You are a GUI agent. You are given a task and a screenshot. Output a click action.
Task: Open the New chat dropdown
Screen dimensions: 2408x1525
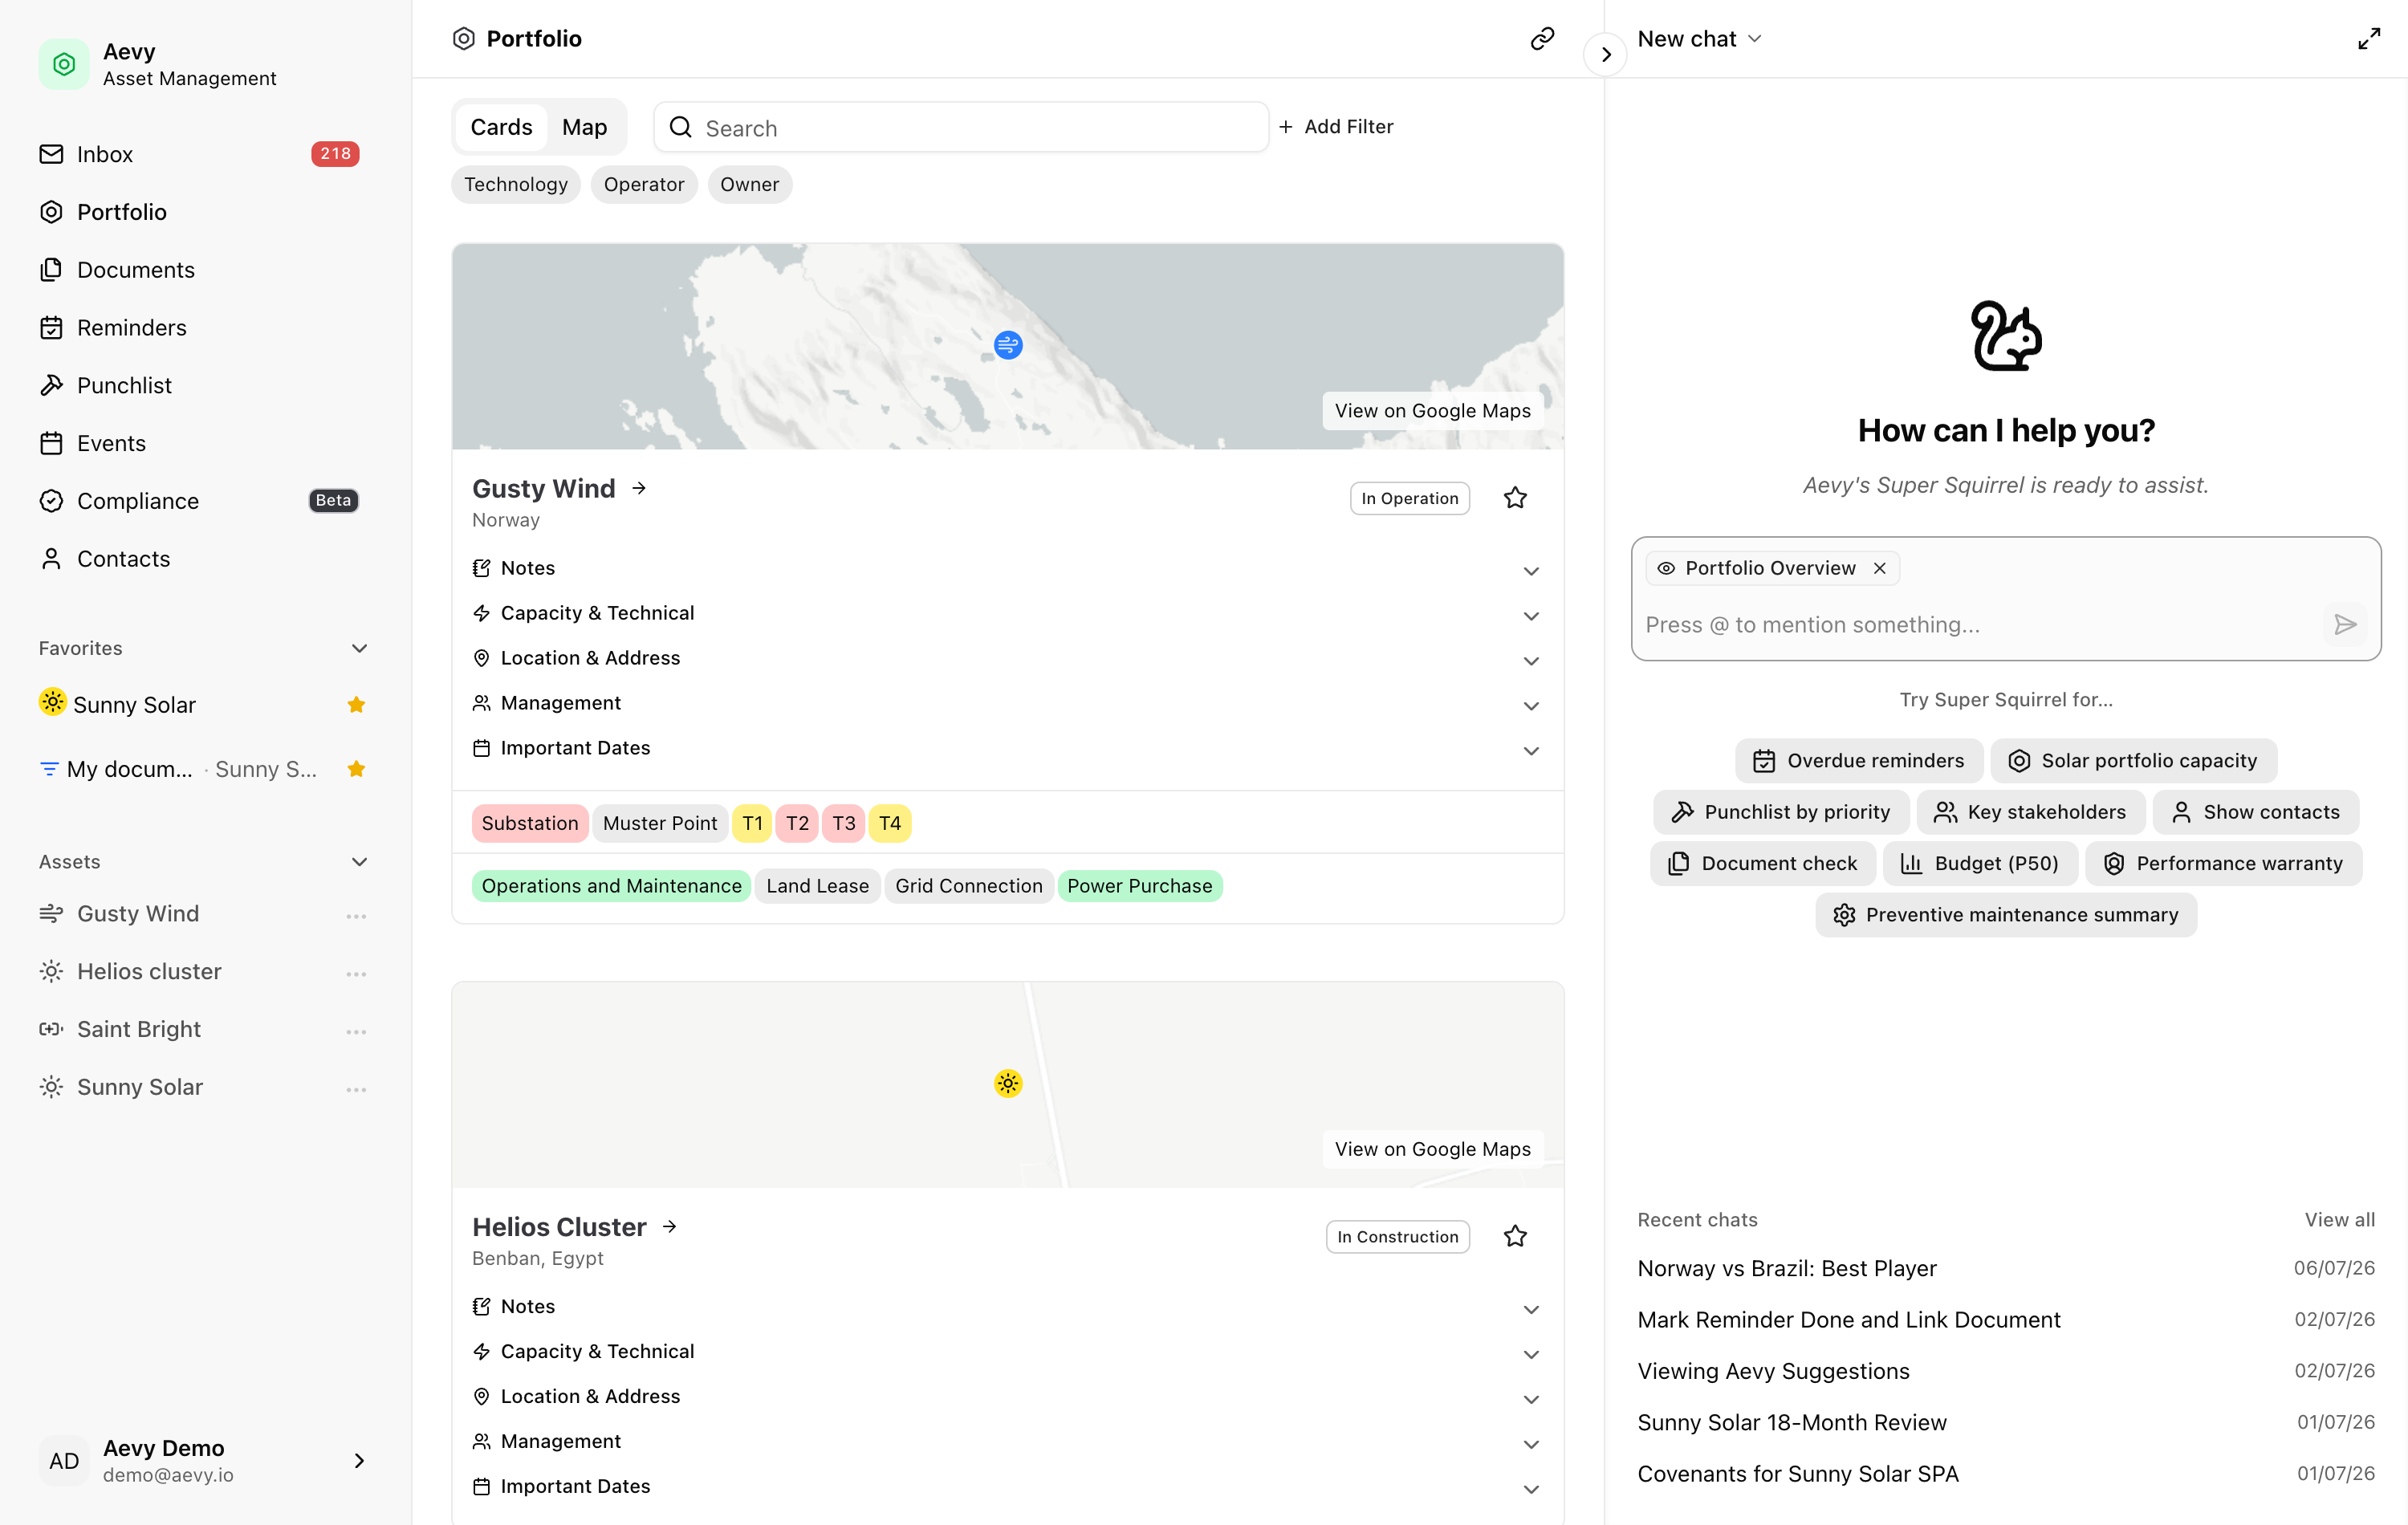pos(1698,39)
